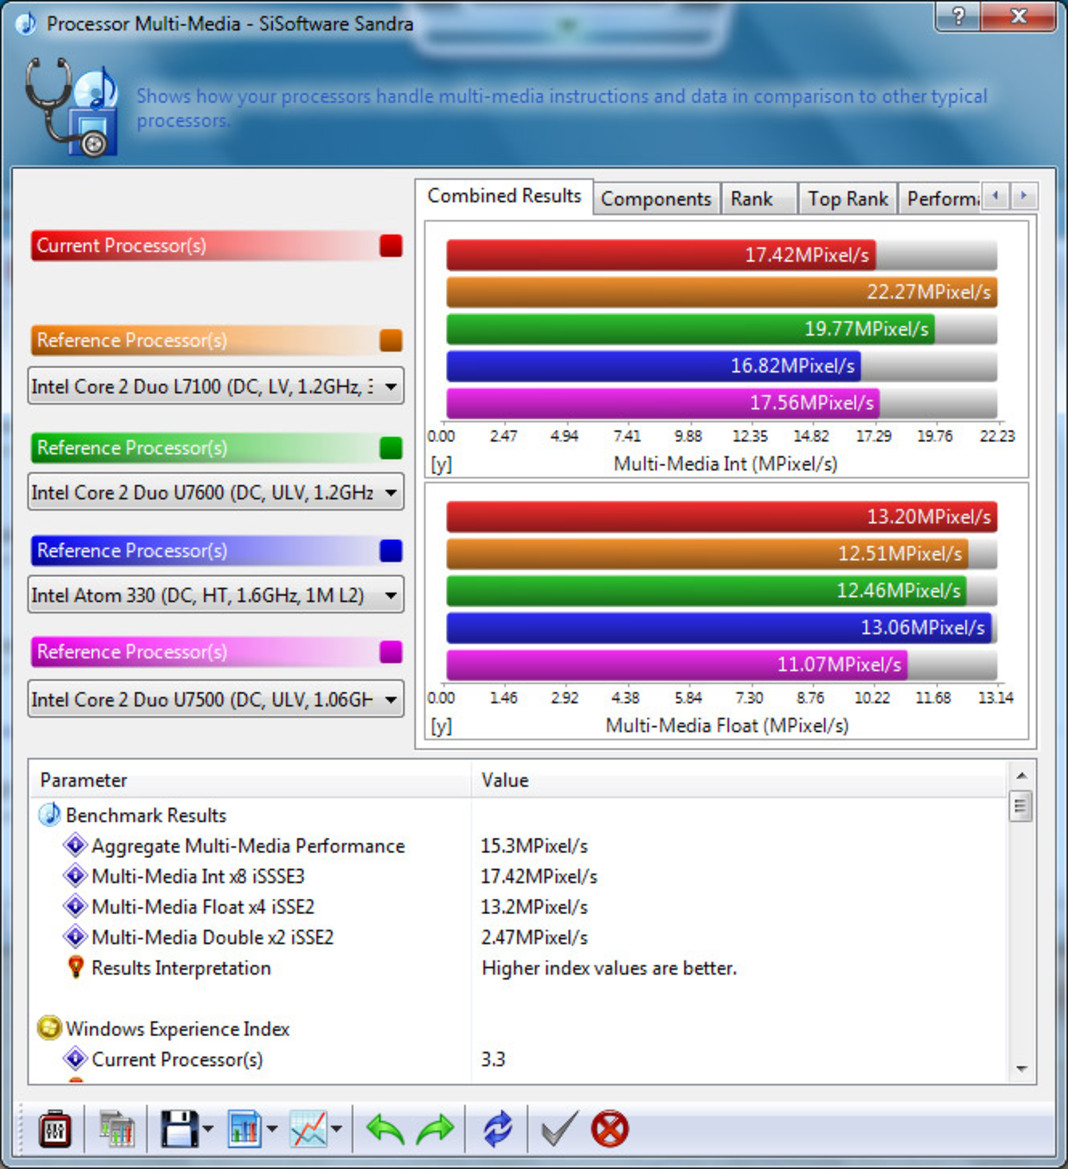Open the Top Rank tab
This screenshot has width=1068, height=1169.
(x=847, y=199)
